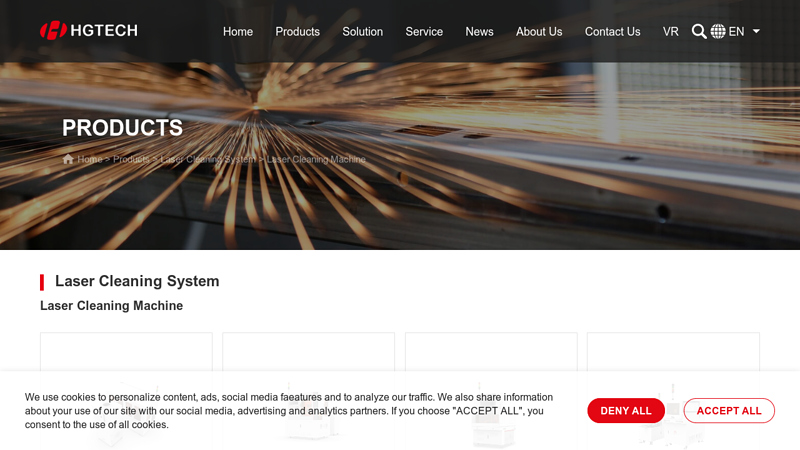Open the Solution menu item
The width and height of the screenshot is (800, 450).
pyautogui.click(x=362, y=31)
